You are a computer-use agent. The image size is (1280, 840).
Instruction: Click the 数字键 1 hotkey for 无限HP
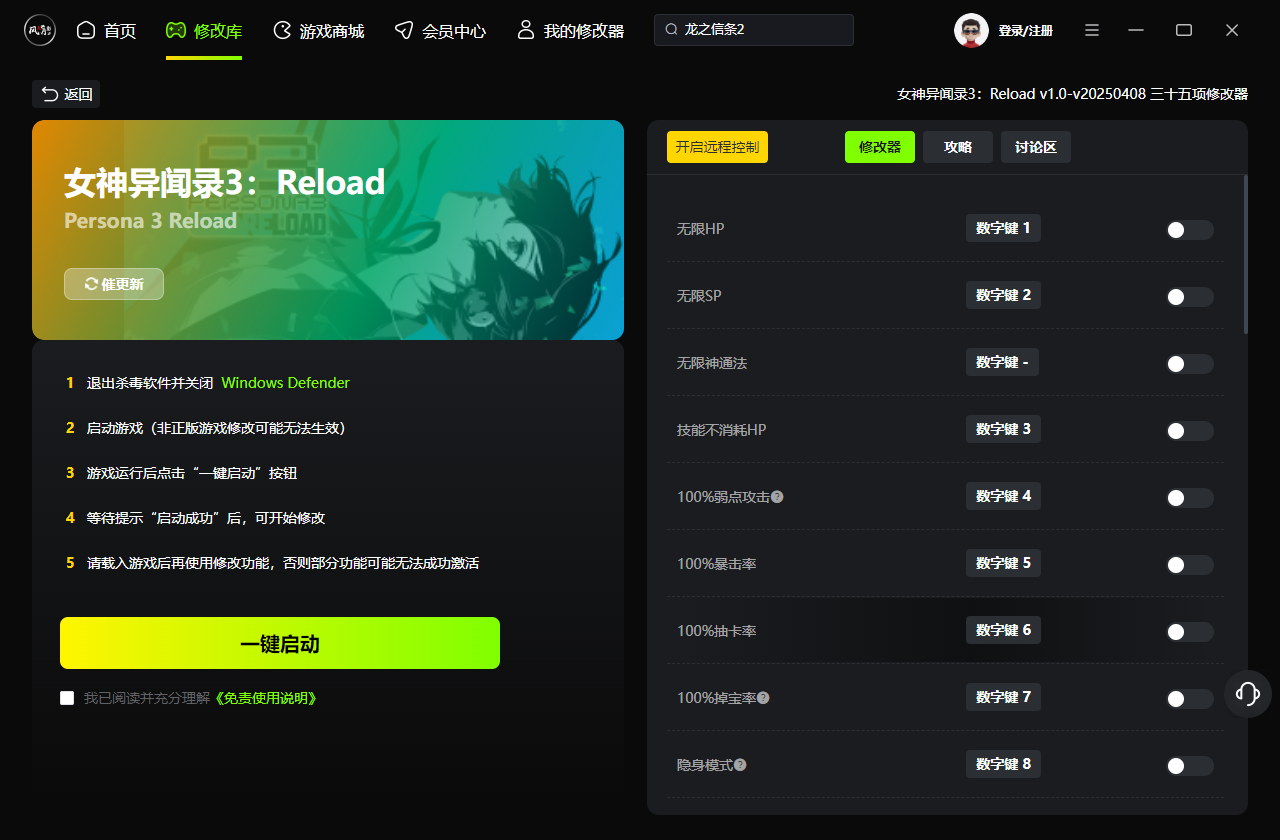click(1003, 228)
